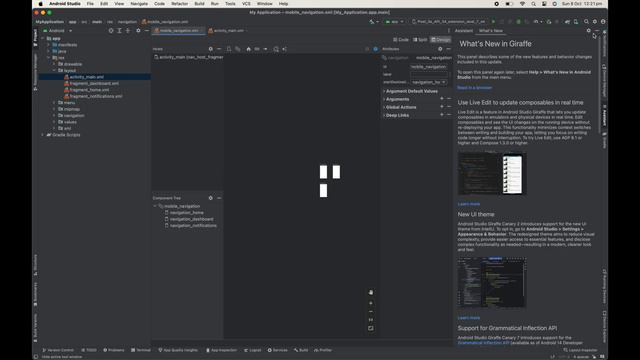
Task: Click the new destination icon in navigation toolbar
Action: click(229, 49)
